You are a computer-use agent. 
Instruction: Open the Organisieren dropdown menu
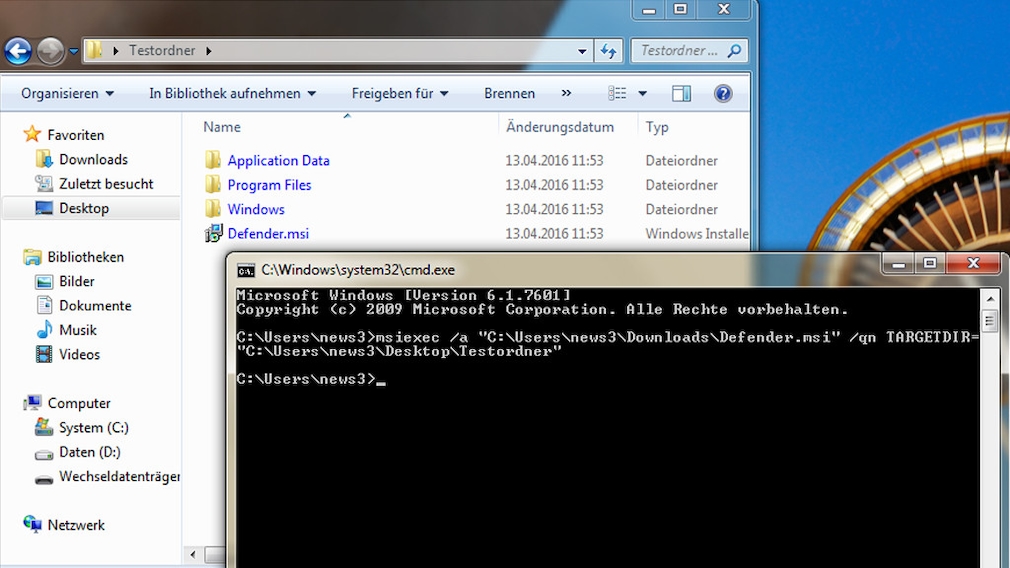pos(67,93)
